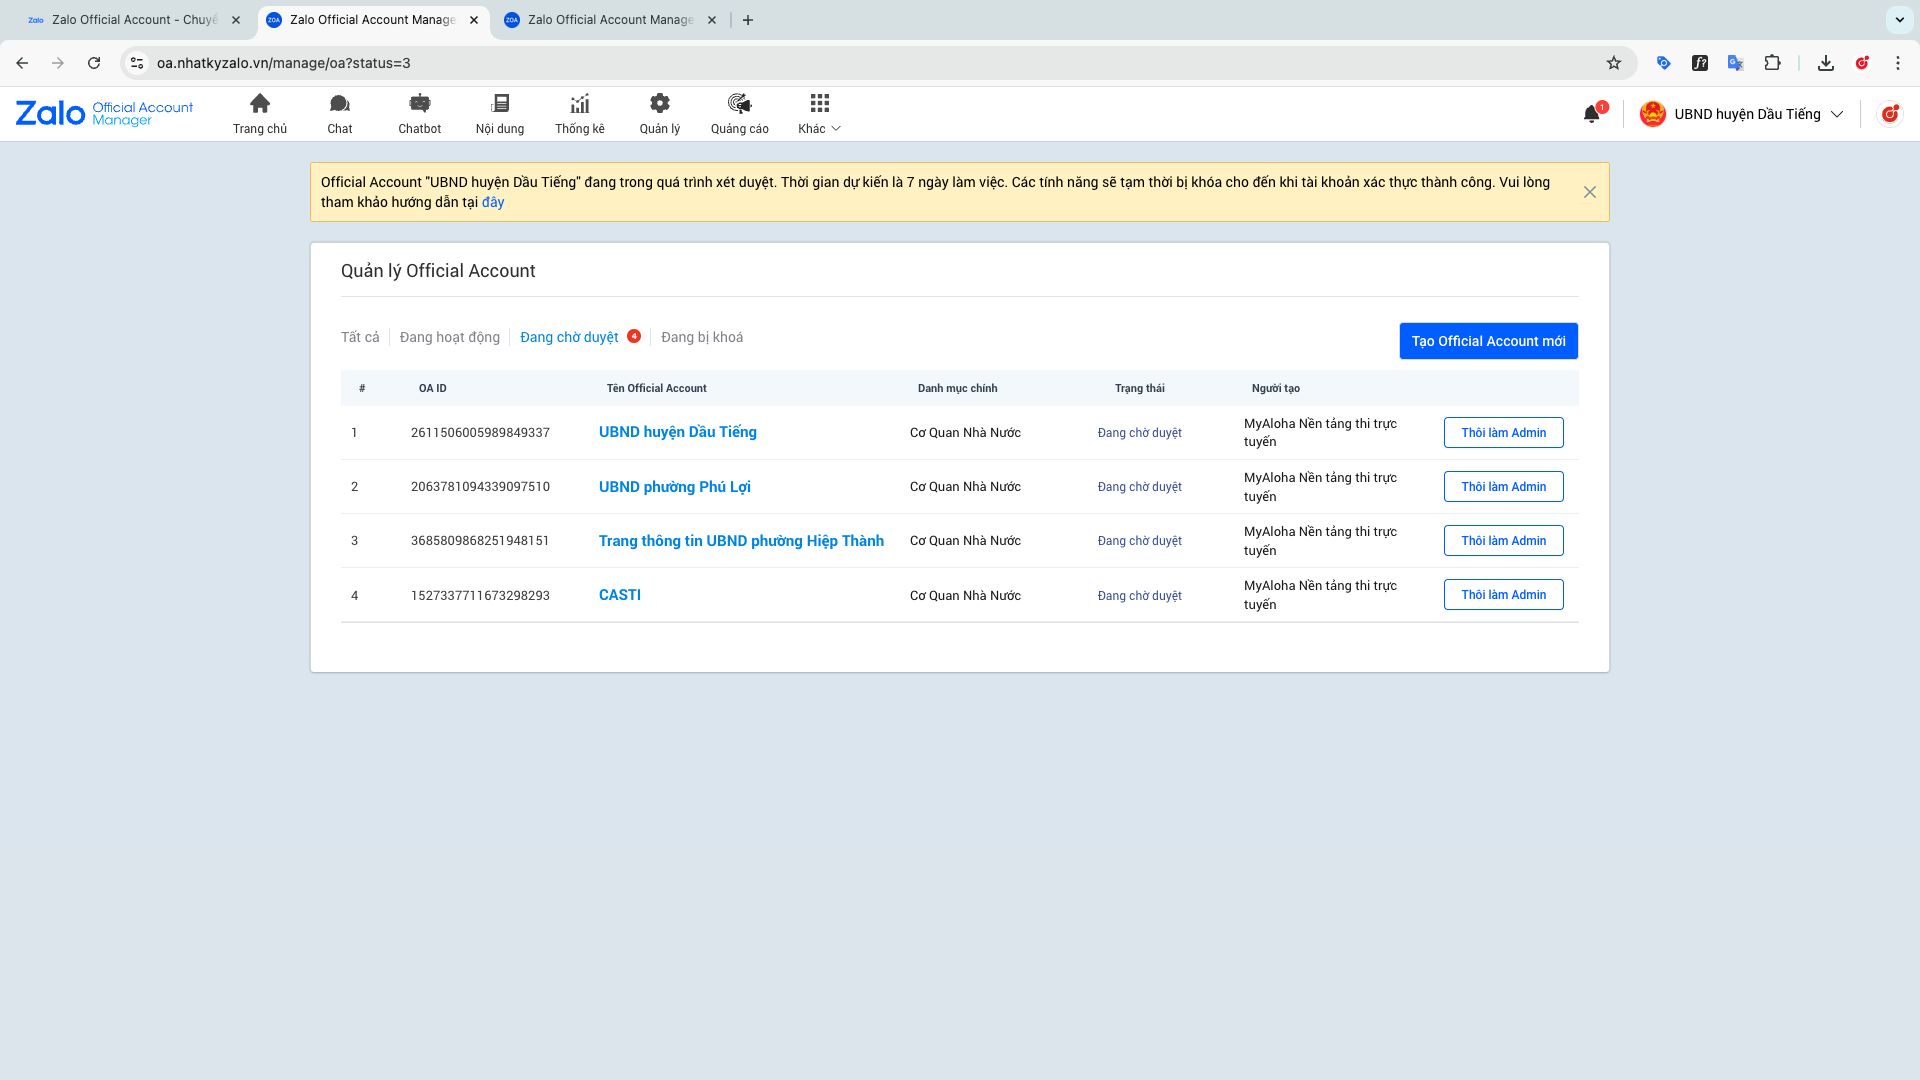This screenshot has width=1920, height=1080.
Task: Click Tạo Official Account mới button
Action: (x=1488, y=341)
